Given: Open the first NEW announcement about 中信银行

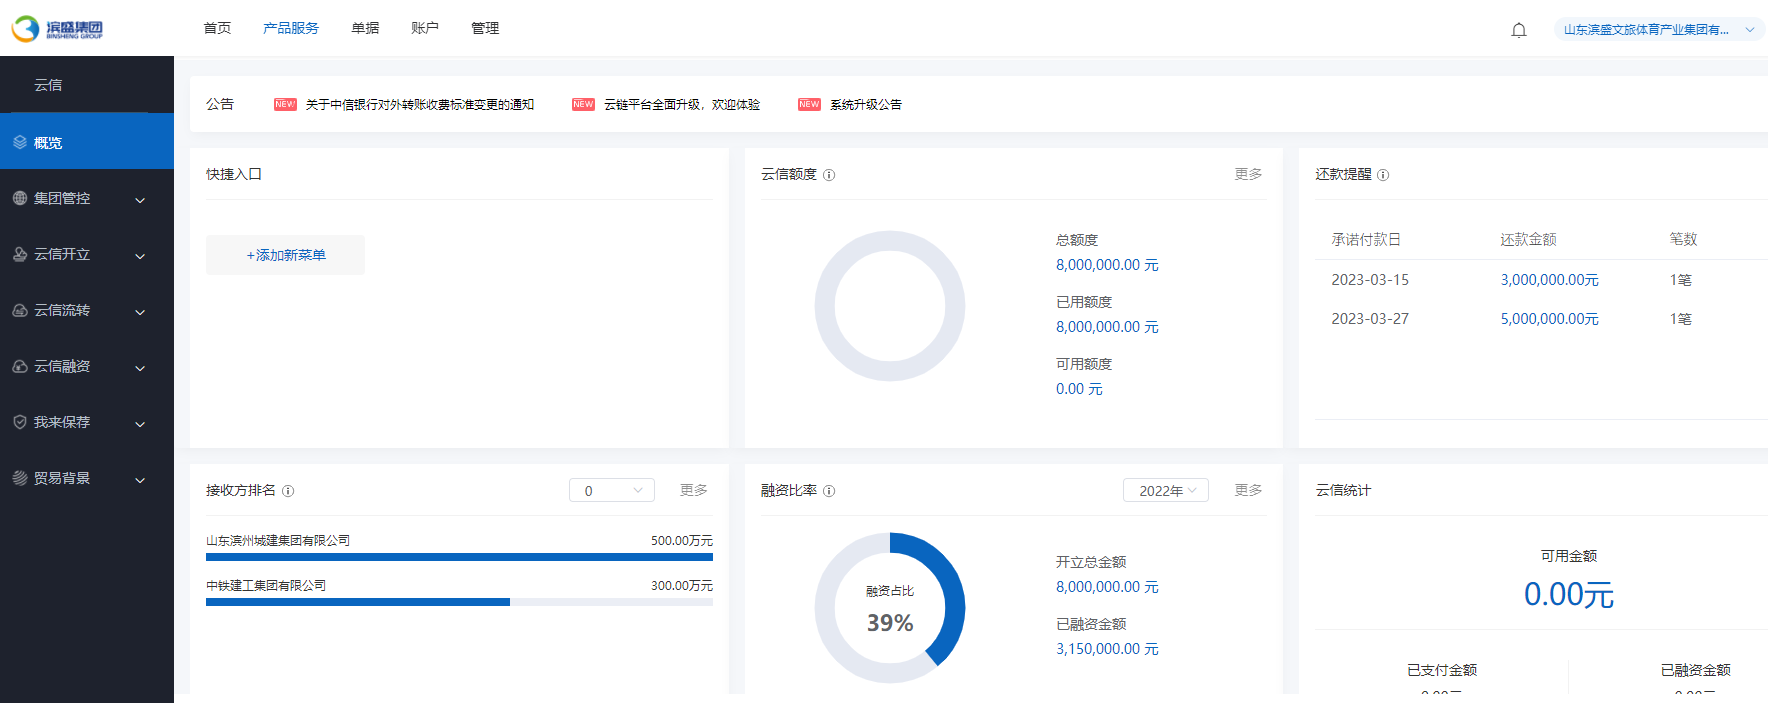Looking at the screenshot, I should pos(419,105).
